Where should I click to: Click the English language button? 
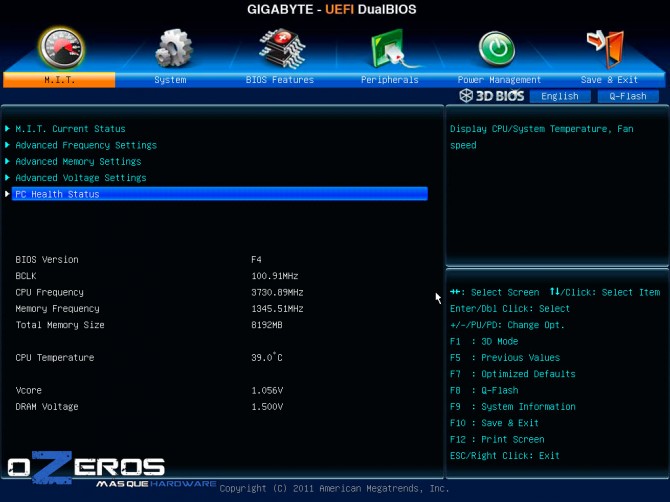click(560, 96)
